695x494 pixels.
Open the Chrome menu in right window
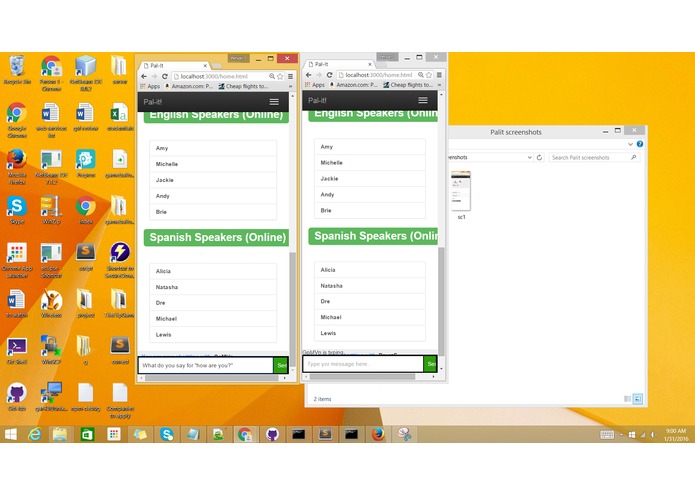(x=439, y=75)
